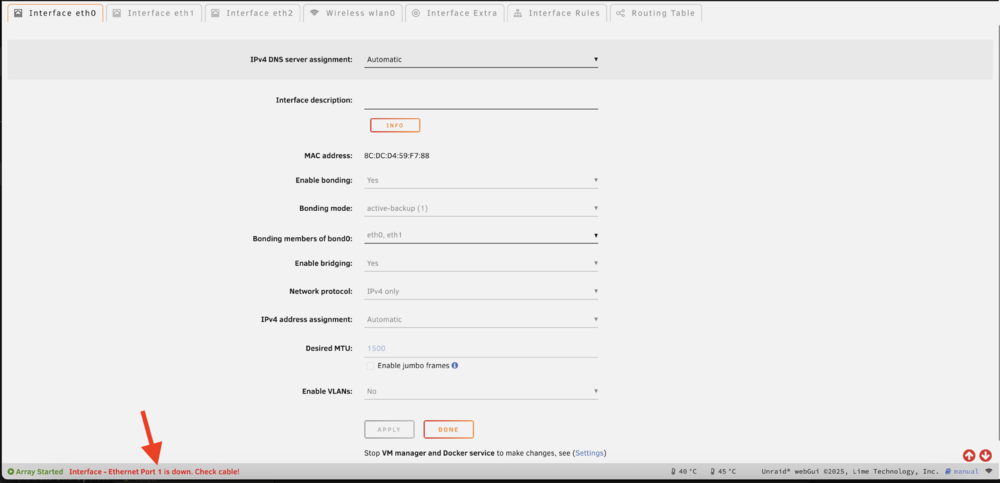This screenshot has width=1000, height=483.
Task: Open the Interface eth0 tab
Action: coord(55,13)
